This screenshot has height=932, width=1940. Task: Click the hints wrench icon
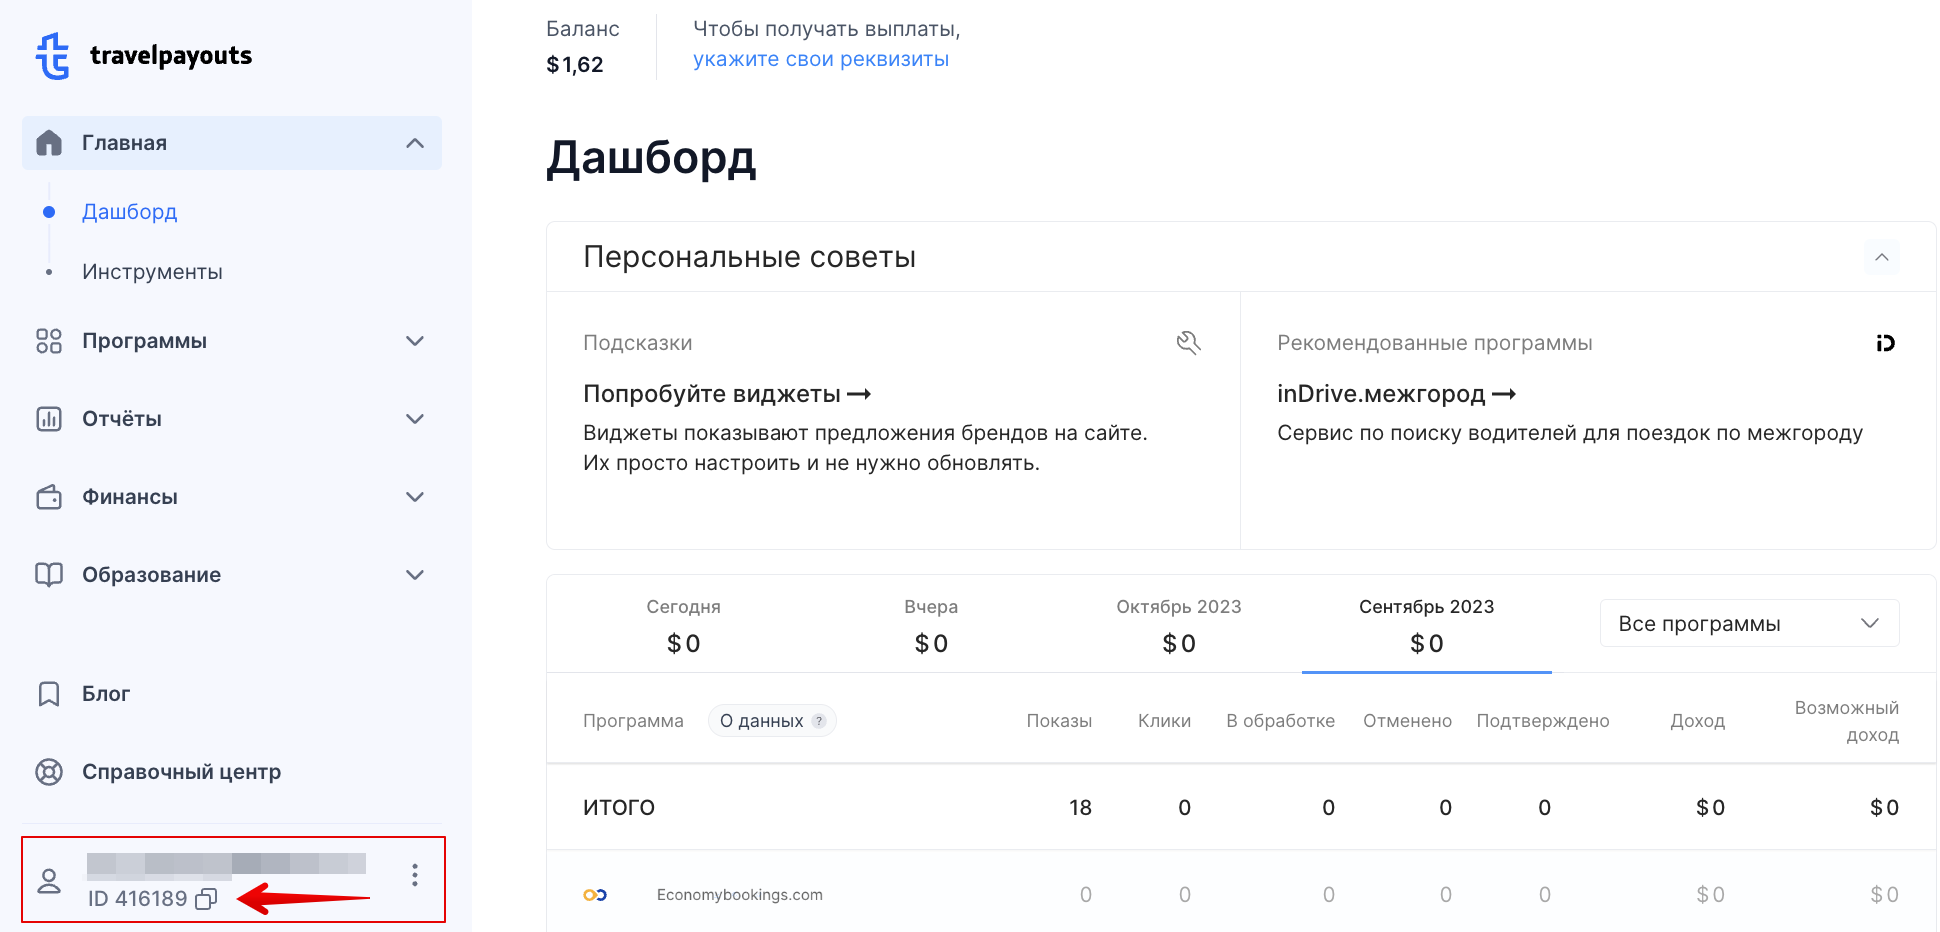coord(1188,343)
